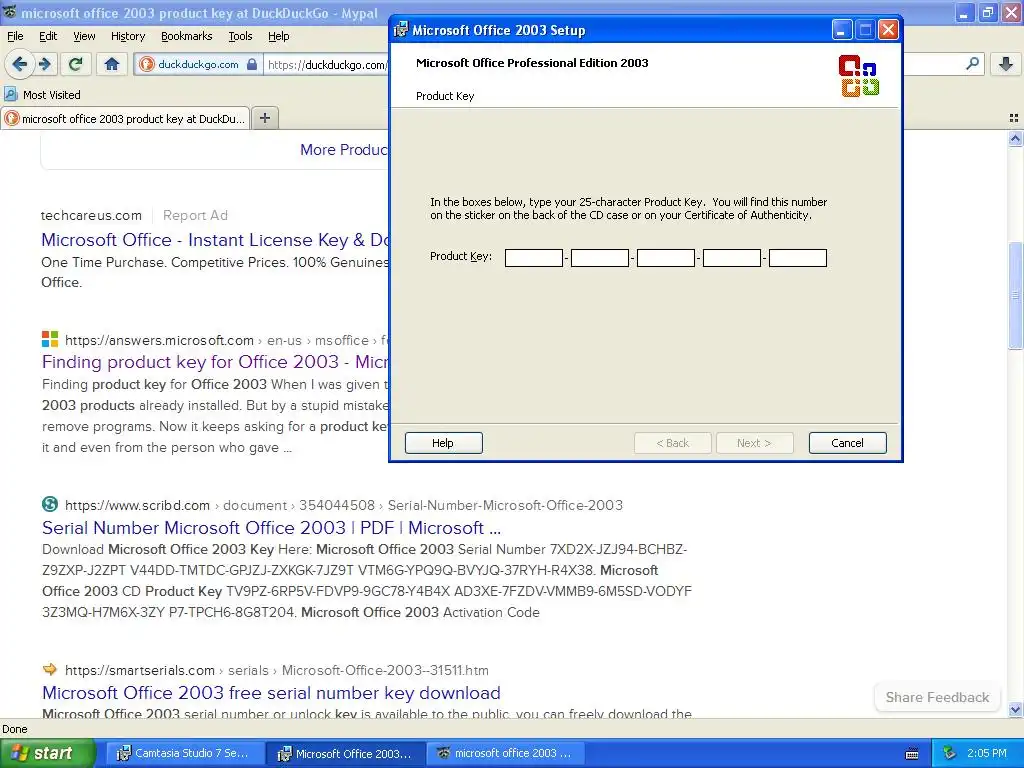Open the Windows start button
Viewport: 1024px width, 768px height.
(x=47, y=753)
